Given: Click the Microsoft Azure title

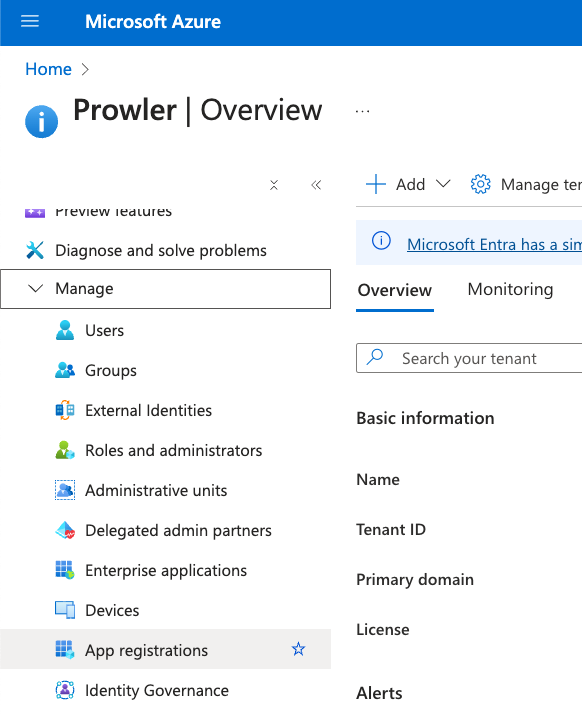Looking at the screenshot, I should point(153,22).
